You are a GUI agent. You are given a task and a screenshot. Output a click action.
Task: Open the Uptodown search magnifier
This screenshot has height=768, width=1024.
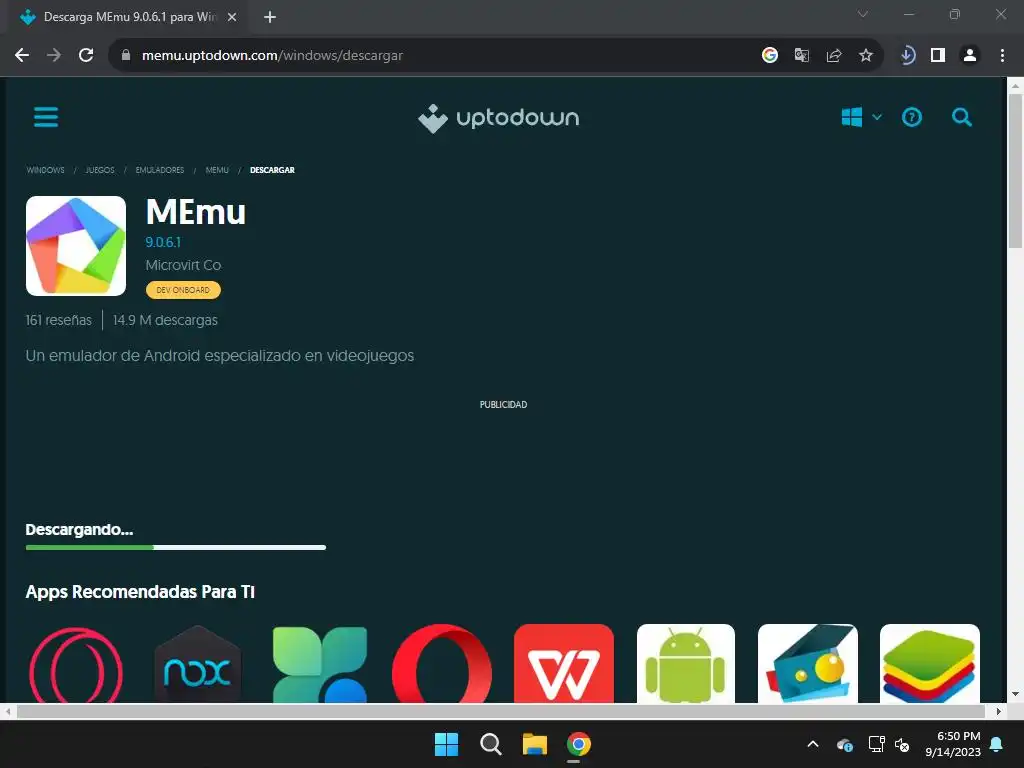(962, 118)
